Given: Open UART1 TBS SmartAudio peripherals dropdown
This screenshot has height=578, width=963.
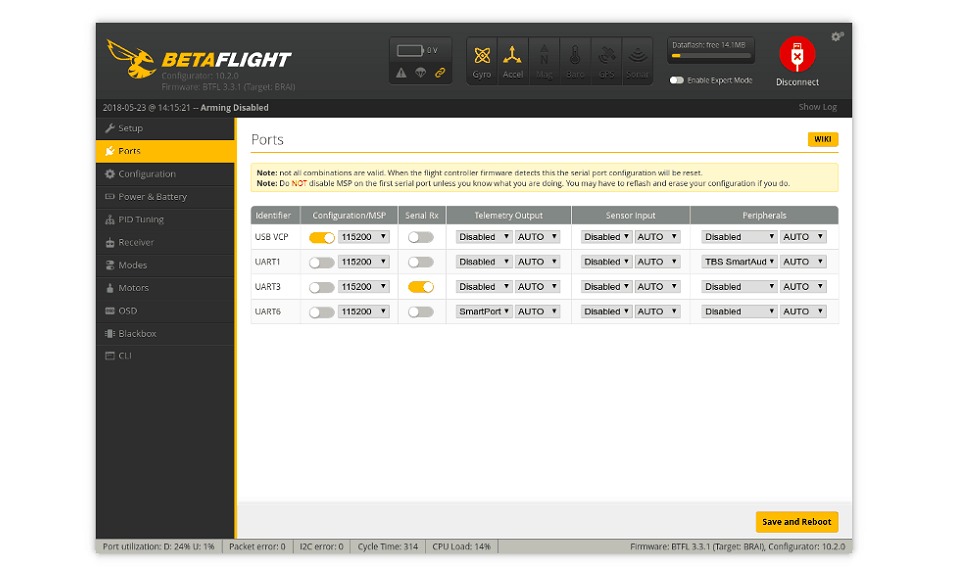Looking at the screenshot, I should coord(739,262).
